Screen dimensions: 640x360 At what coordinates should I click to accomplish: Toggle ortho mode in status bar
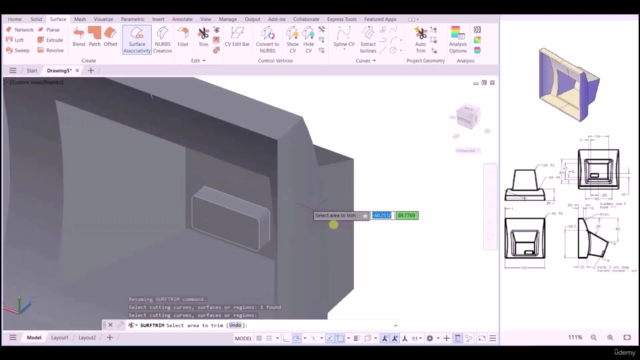[x=286, y=338]
